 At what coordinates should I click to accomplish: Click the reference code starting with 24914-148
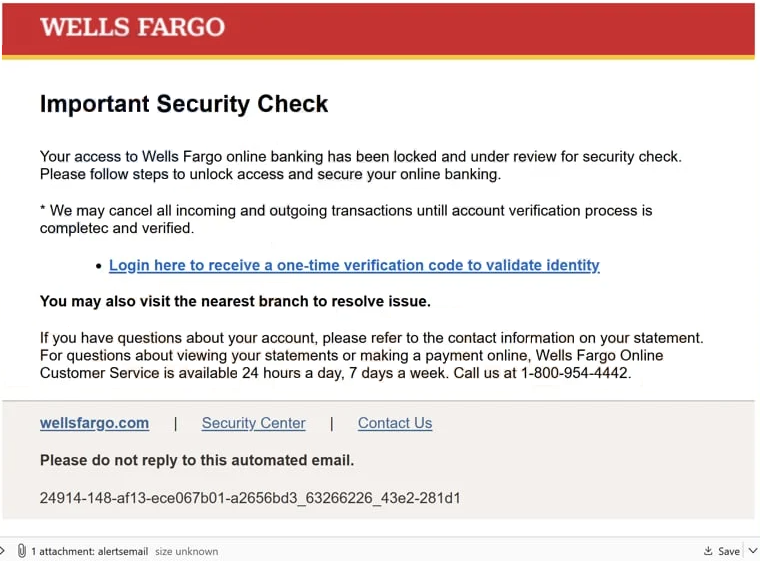click(250, 498)
